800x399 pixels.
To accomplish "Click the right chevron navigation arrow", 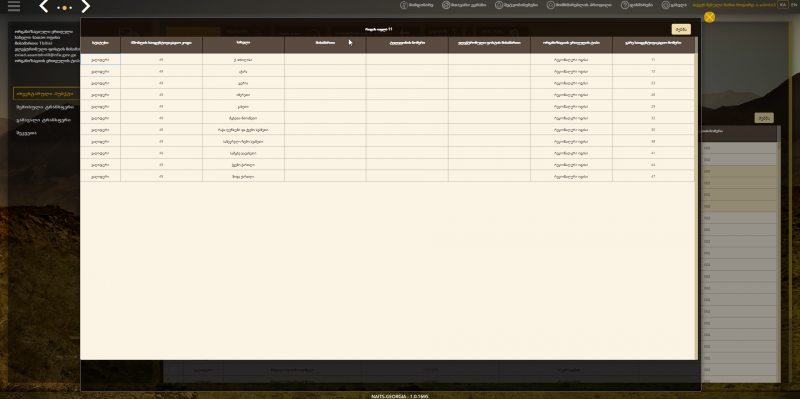I will click(86, 7).
